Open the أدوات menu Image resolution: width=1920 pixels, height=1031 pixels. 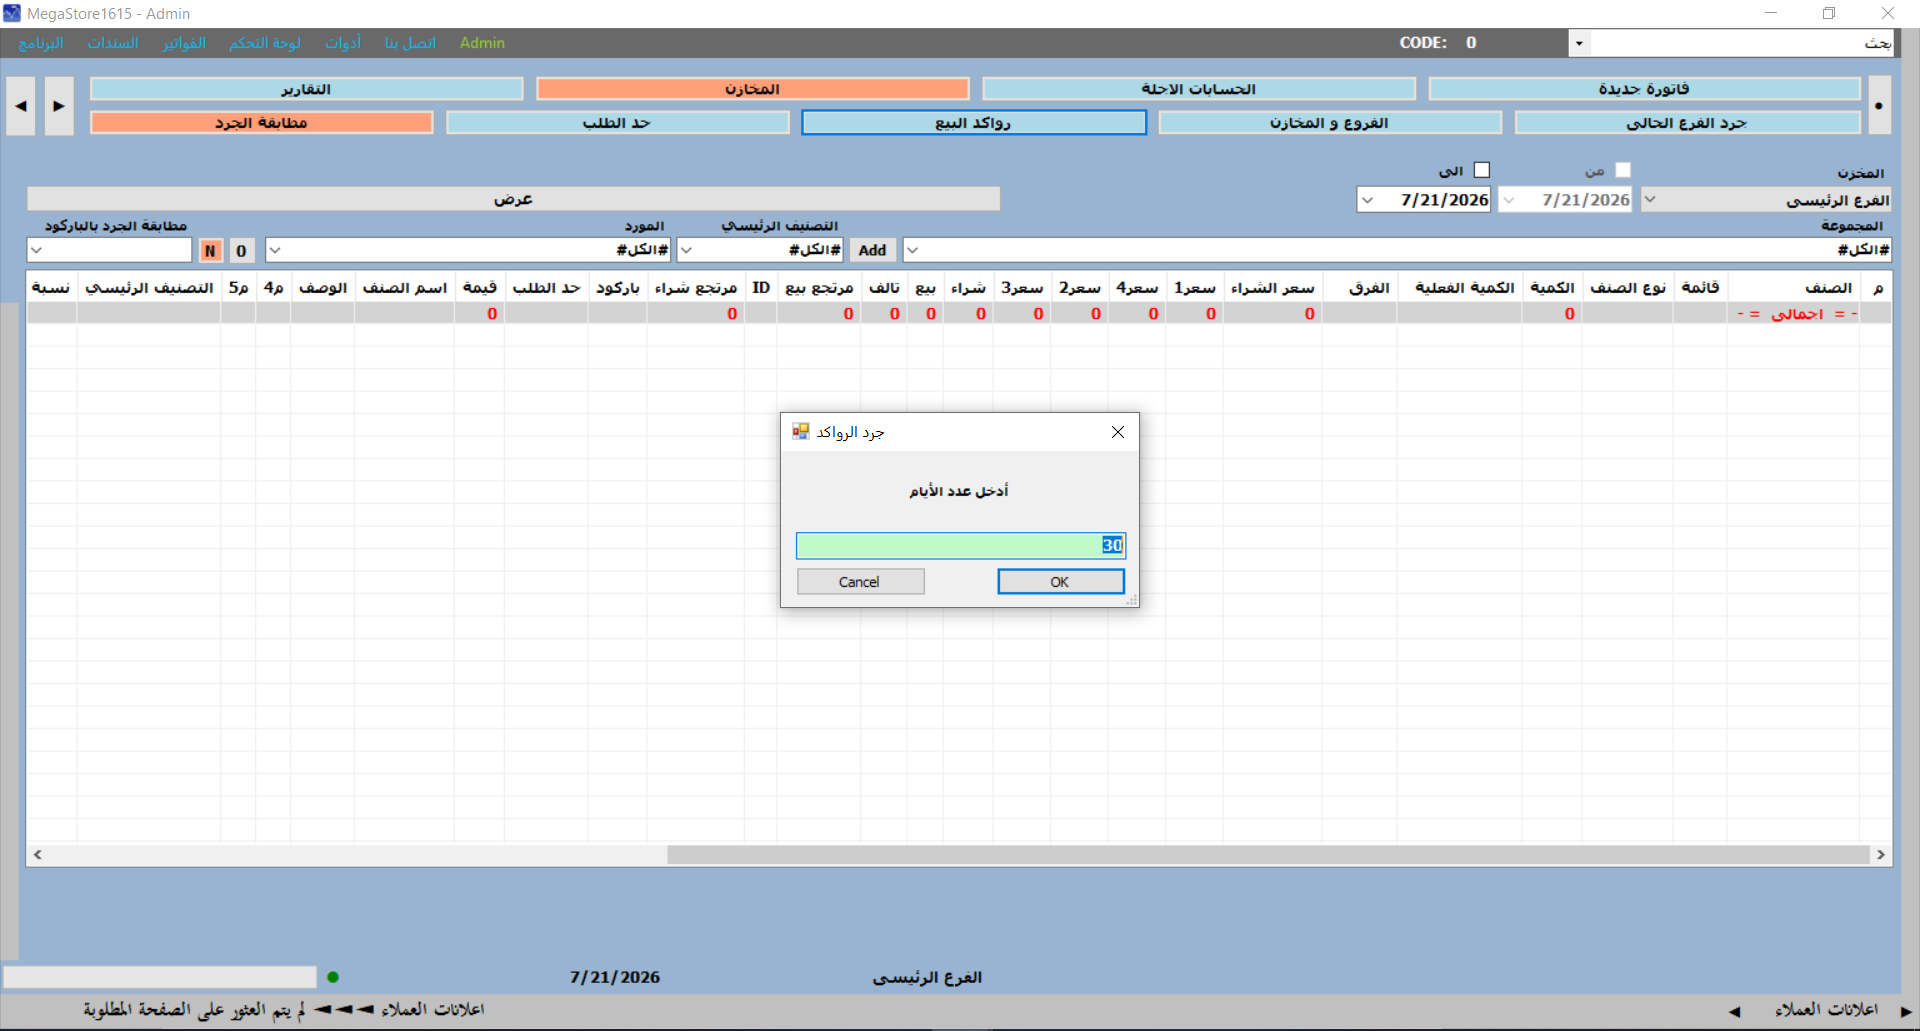pos(343,43)
